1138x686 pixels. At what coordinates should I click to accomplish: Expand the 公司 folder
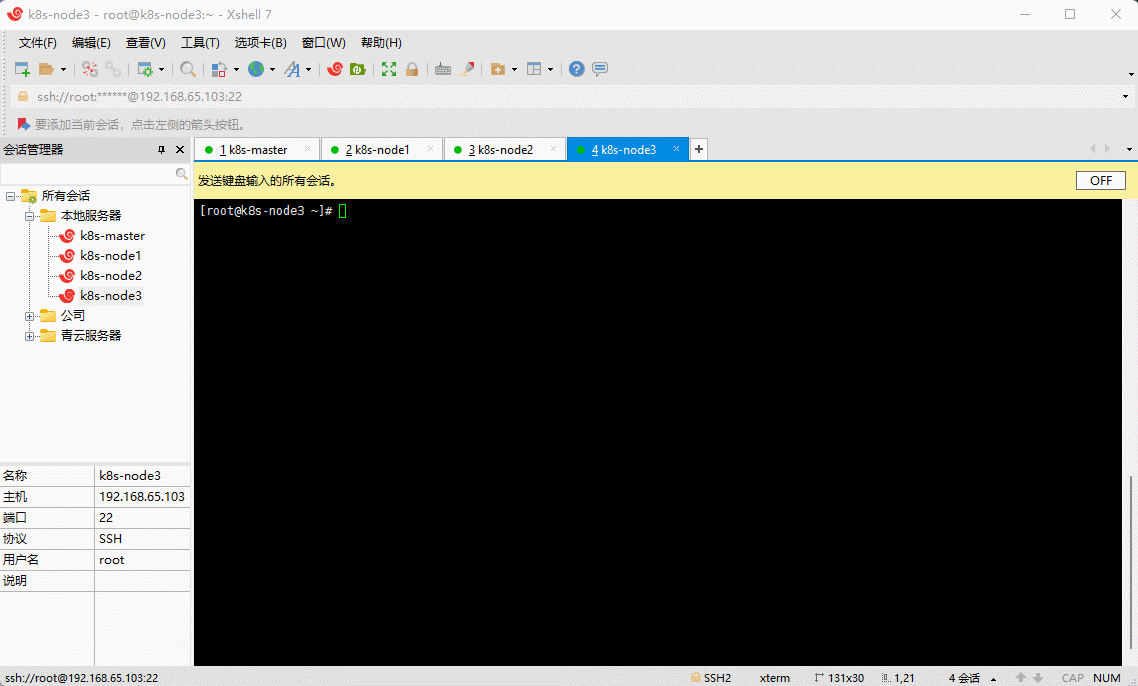click(29, 316)
